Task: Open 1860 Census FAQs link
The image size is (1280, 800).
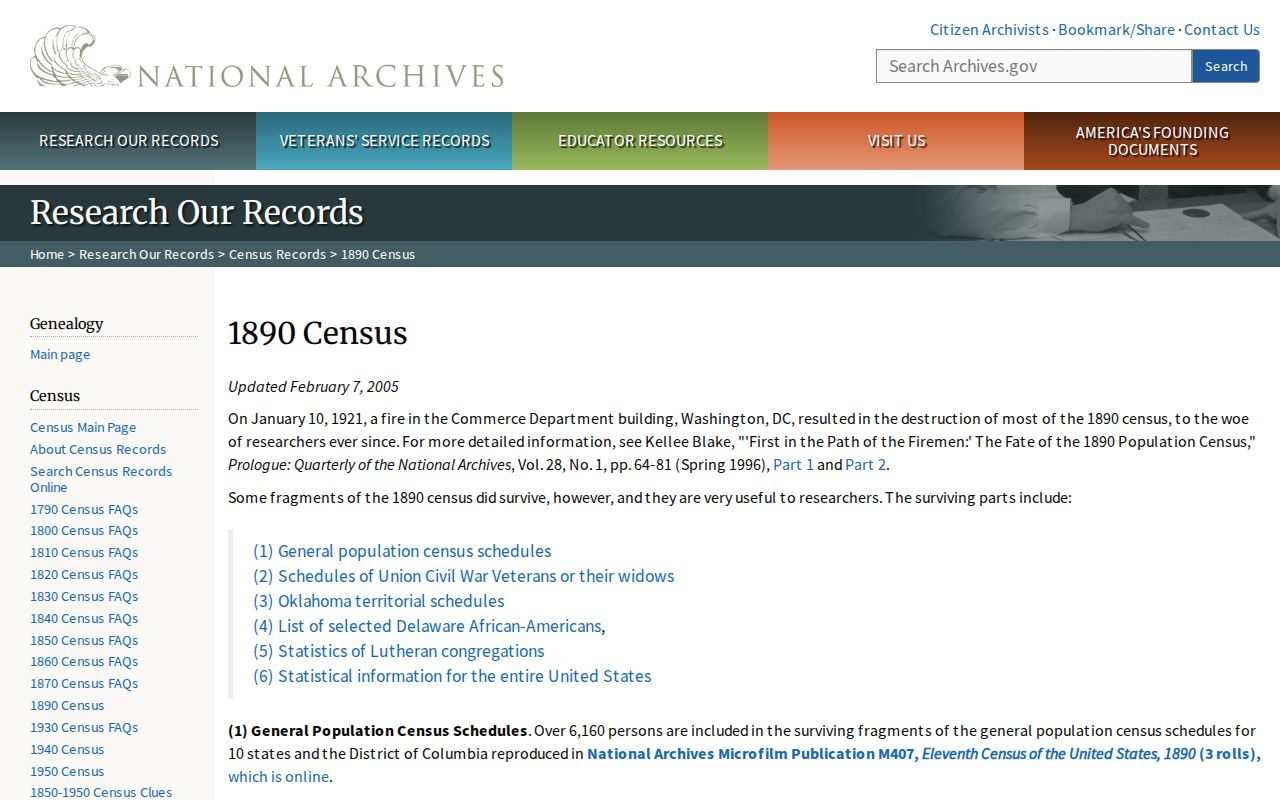Action: 84,661
